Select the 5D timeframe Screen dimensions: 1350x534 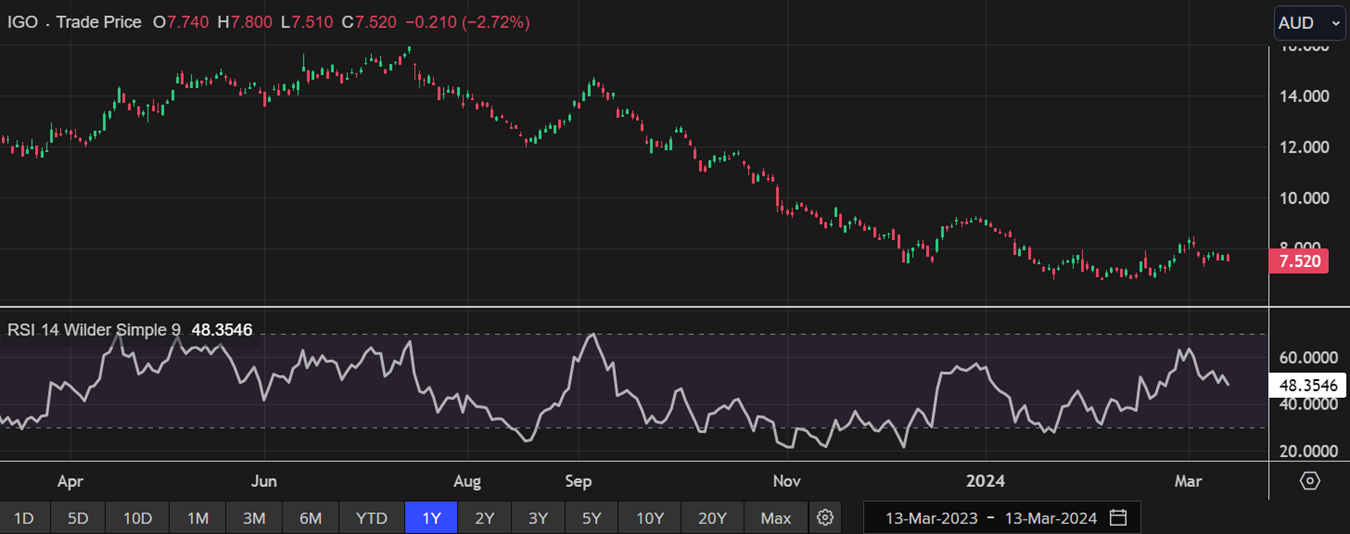(78, 518)
